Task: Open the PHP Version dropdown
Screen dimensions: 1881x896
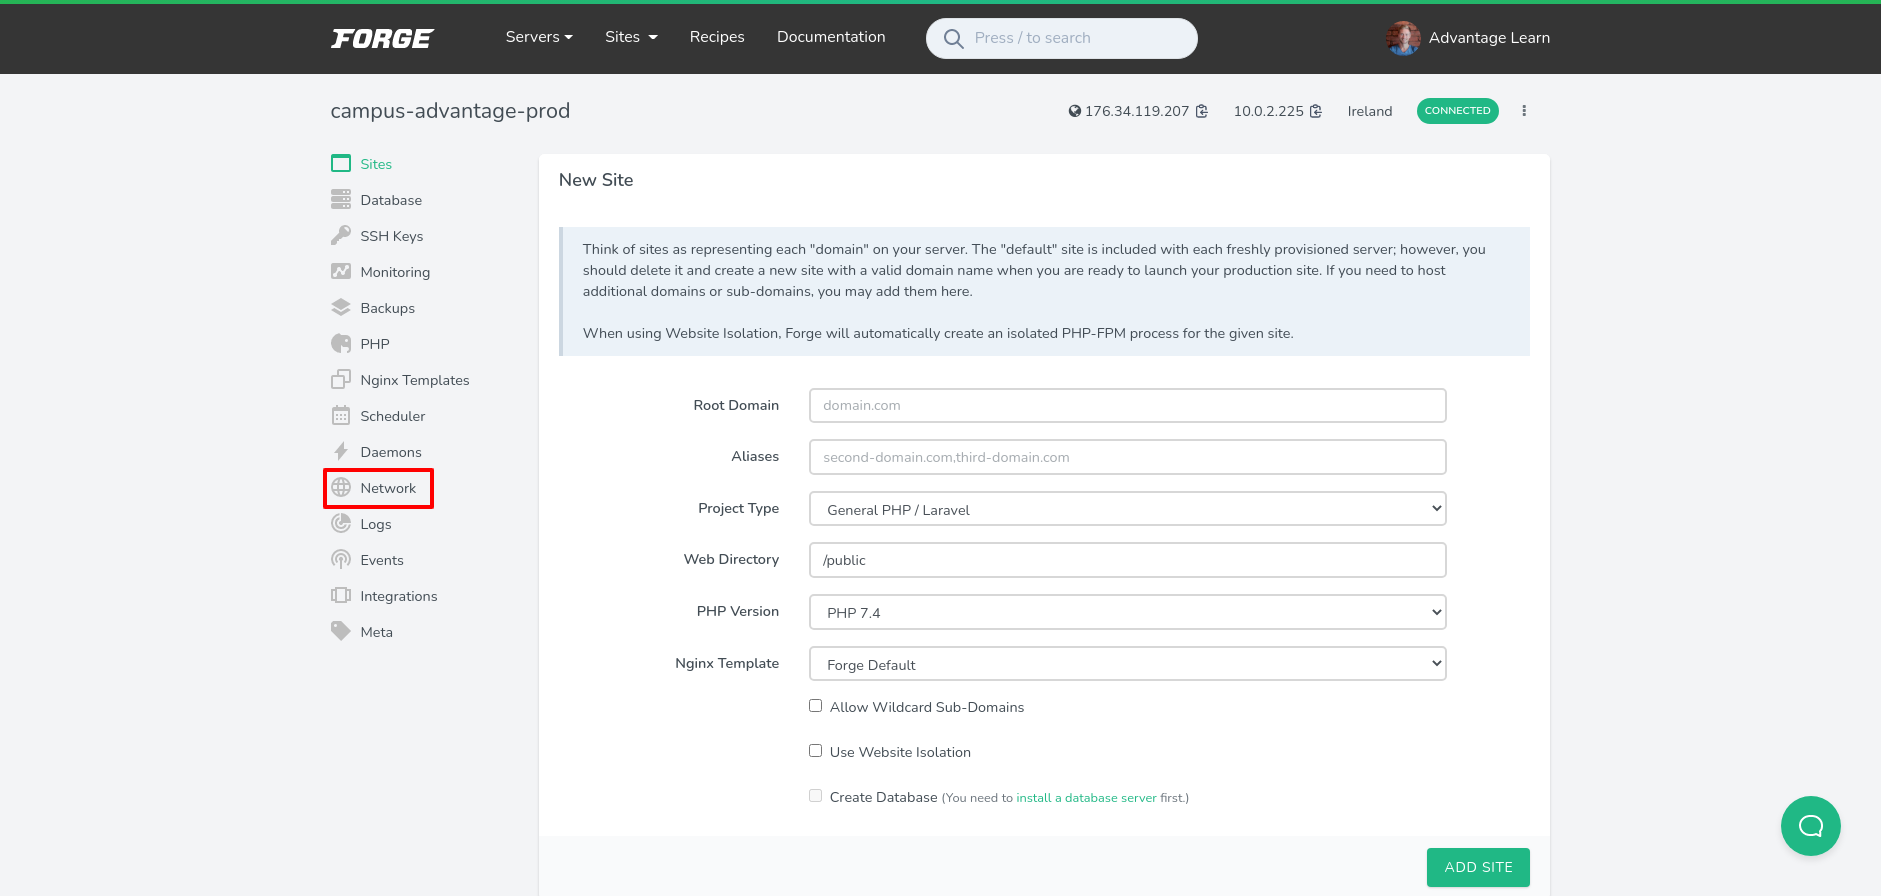Action: 1127,612
